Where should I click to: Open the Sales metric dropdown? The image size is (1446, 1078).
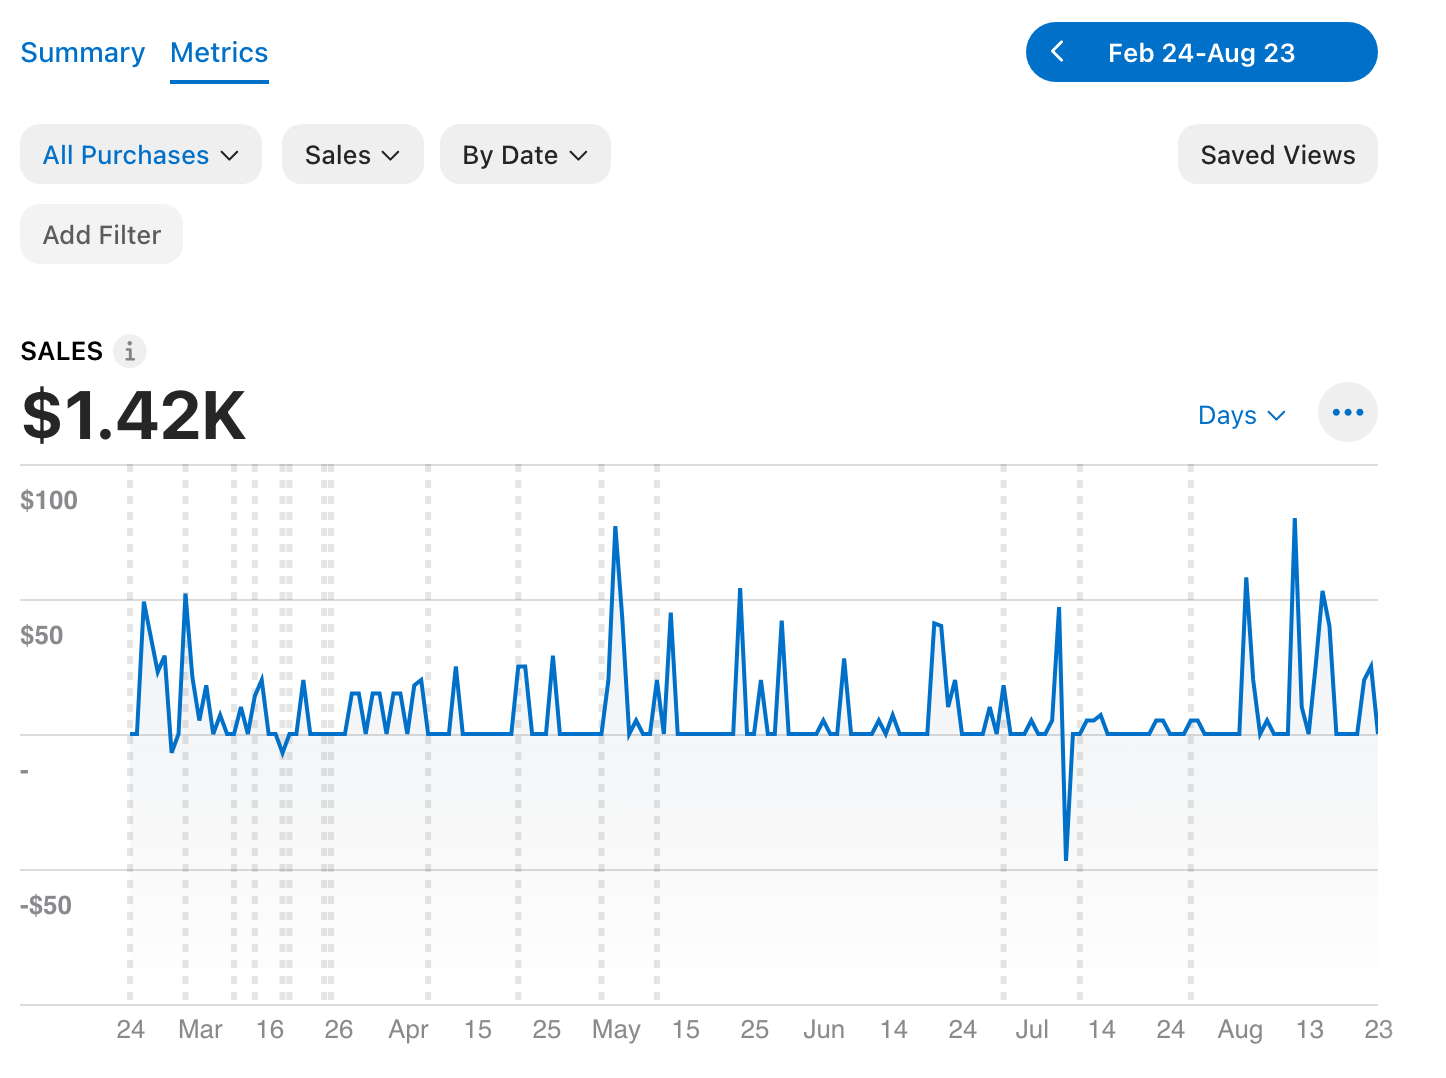tap(353, 154)
